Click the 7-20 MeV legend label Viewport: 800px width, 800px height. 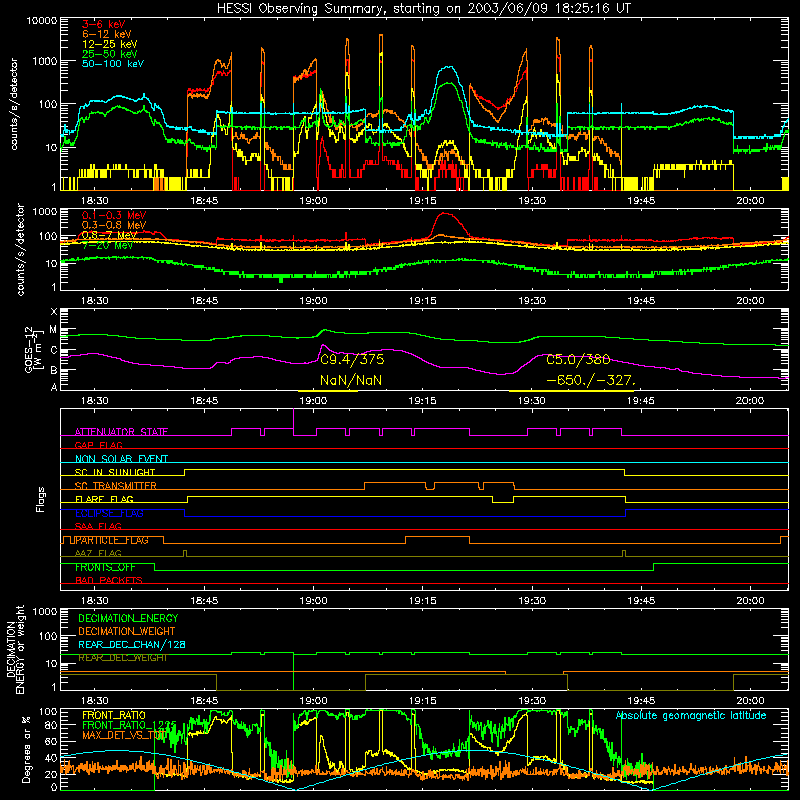(107, 245)
